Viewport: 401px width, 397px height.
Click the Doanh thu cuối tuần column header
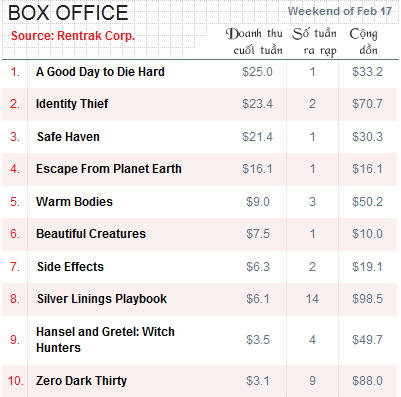pos(254,42)
